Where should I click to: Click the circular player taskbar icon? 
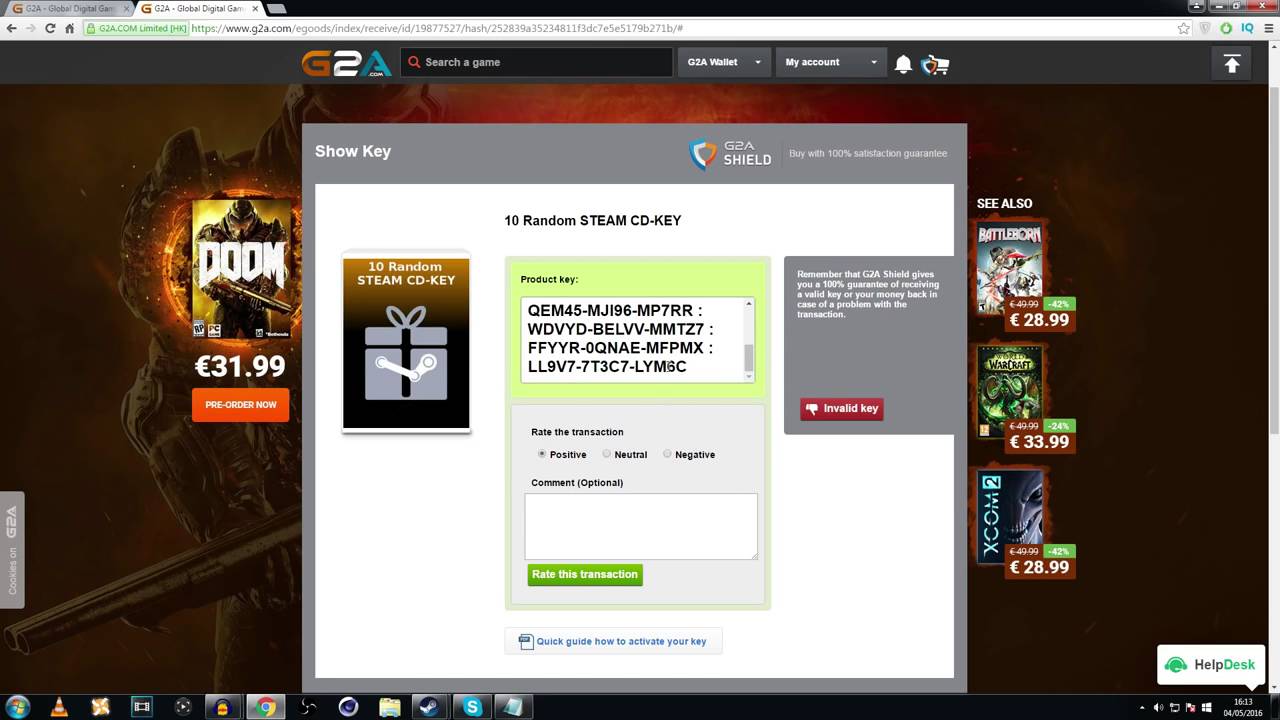183,707
